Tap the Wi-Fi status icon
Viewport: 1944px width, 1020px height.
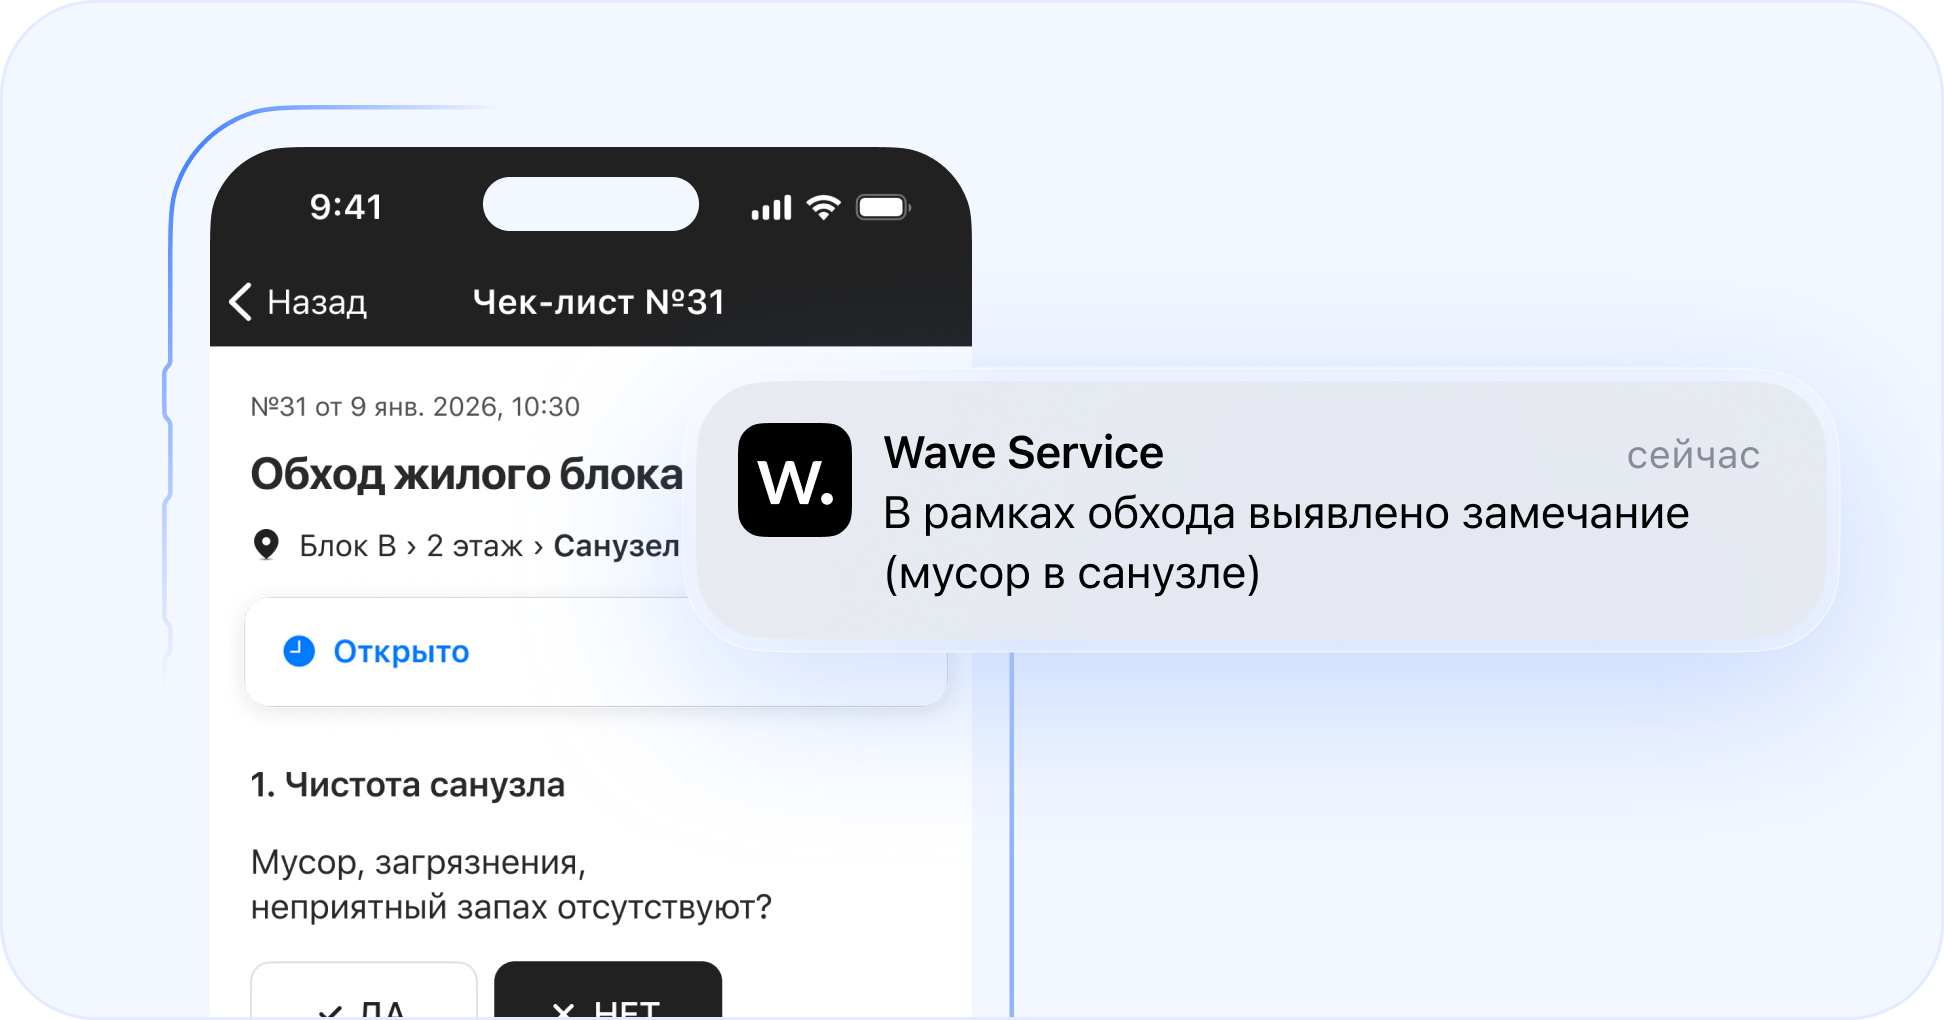pyautogui.click(x=824, y=207)
